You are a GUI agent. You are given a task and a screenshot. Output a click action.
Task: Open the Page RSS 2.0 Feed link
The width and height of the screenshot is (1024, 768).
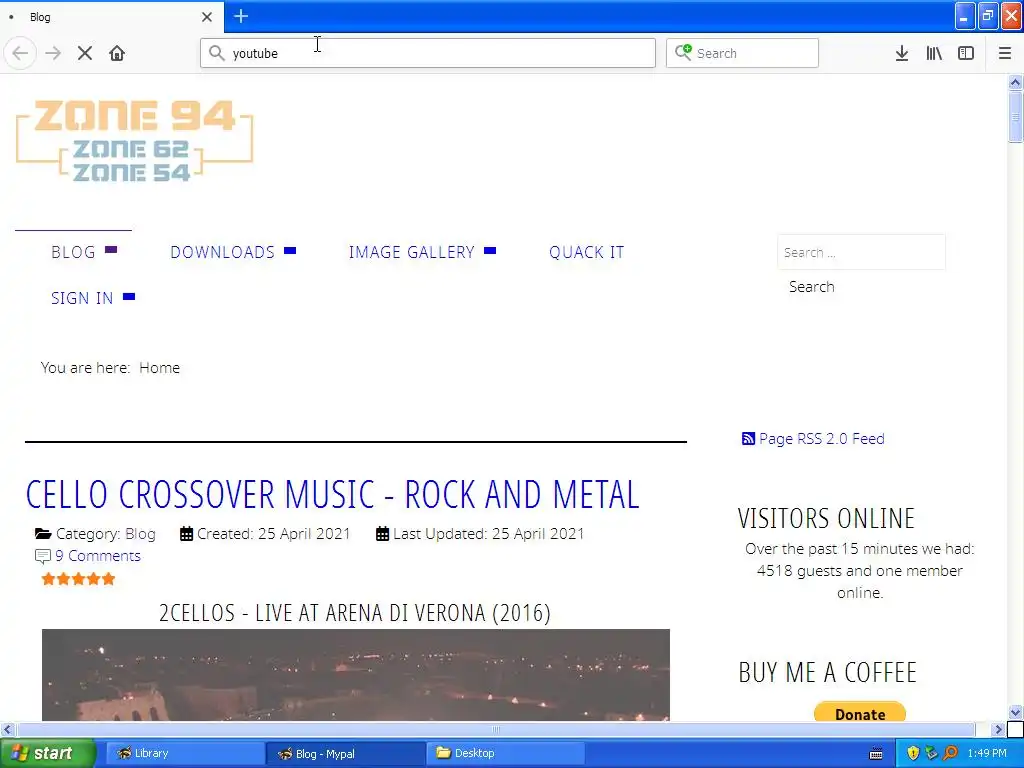(822, 439)
